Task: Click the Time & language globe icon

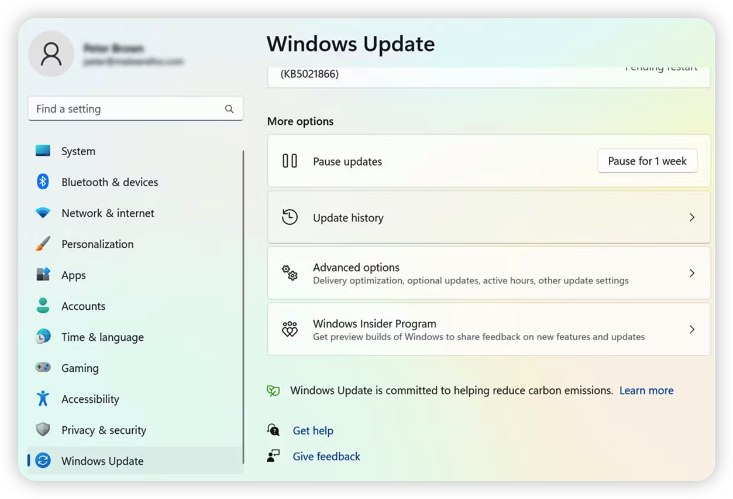Action: coord(43,336)
